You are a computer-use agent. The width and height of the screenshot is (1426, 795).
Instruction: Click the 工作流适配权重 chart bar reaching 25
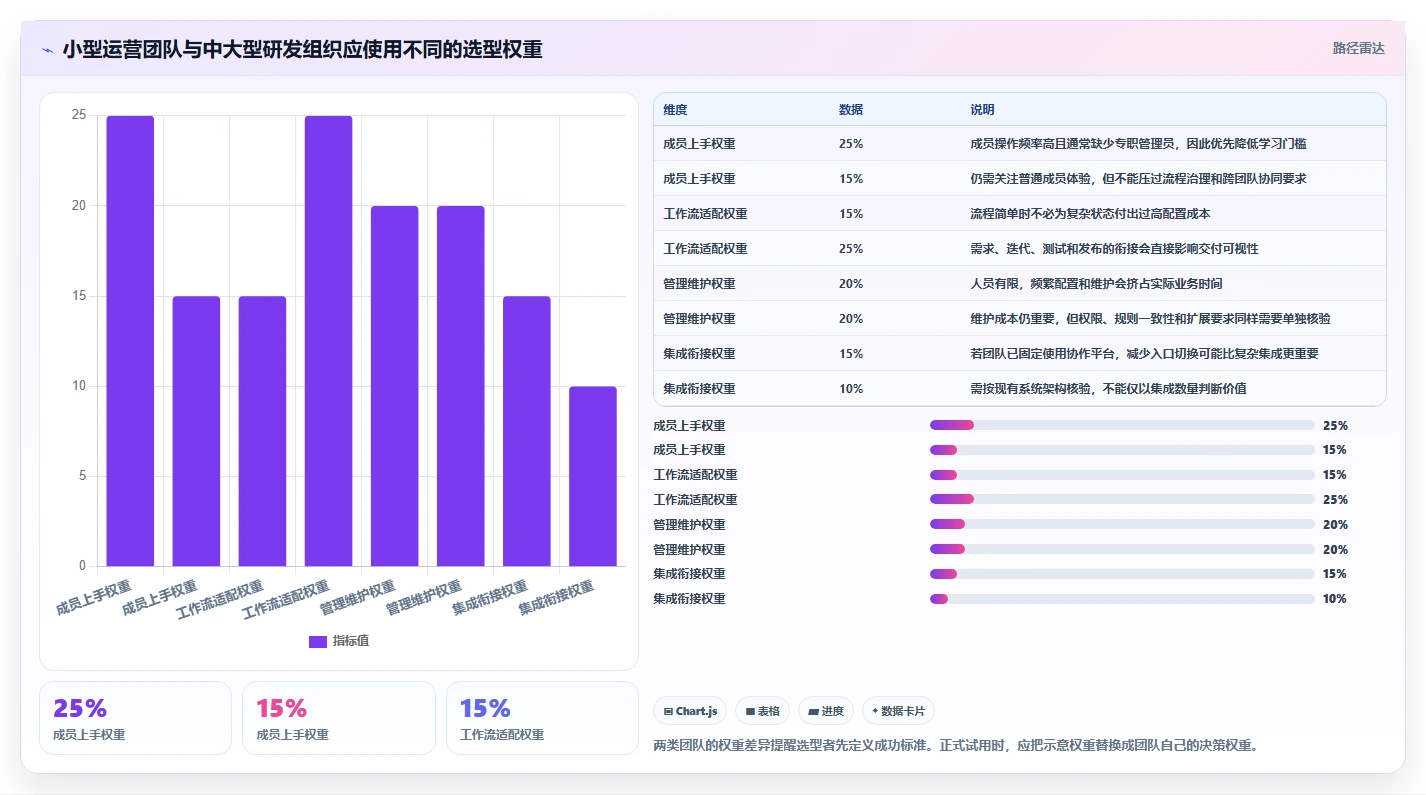(328, 341)
